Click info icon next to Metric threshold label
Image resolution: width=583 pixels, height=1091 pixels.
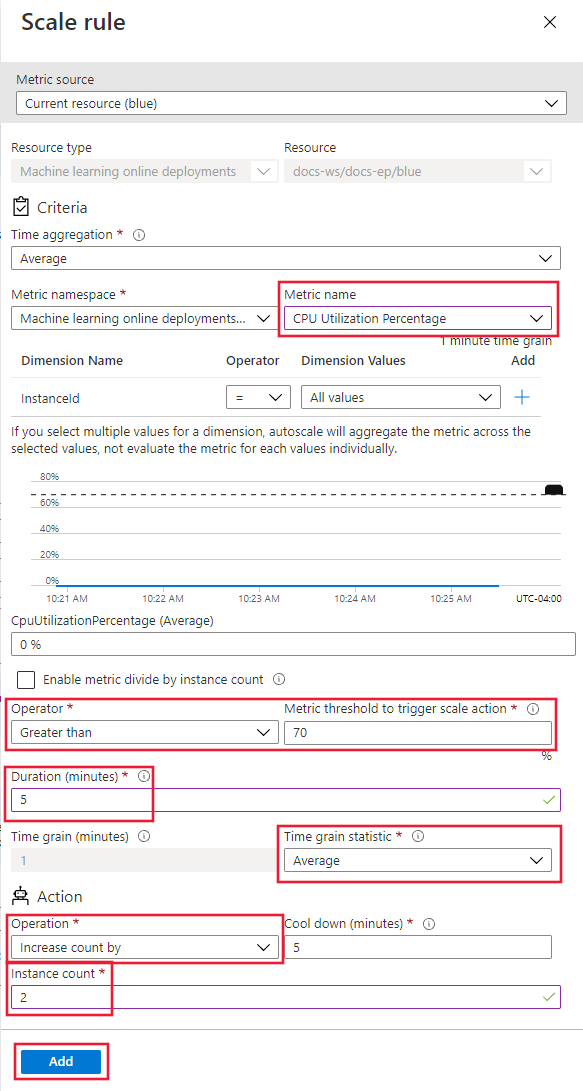pos(534,709)
